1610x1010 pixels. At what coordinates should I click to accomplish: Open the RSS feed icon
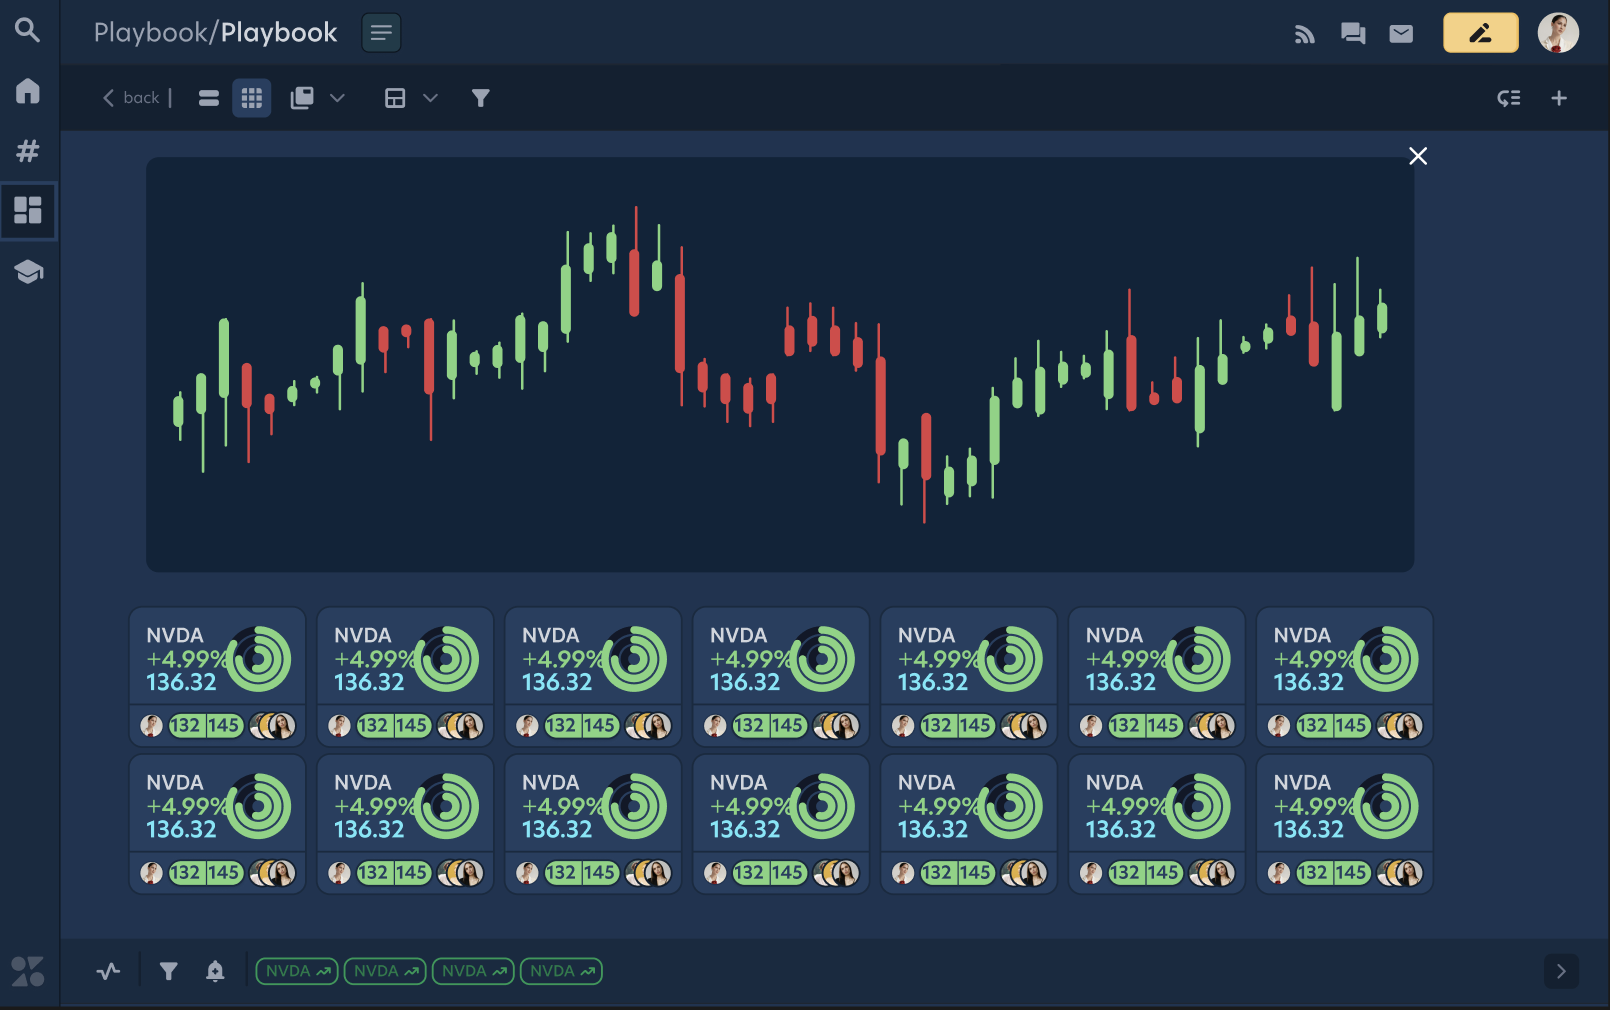click(1304, 34)
